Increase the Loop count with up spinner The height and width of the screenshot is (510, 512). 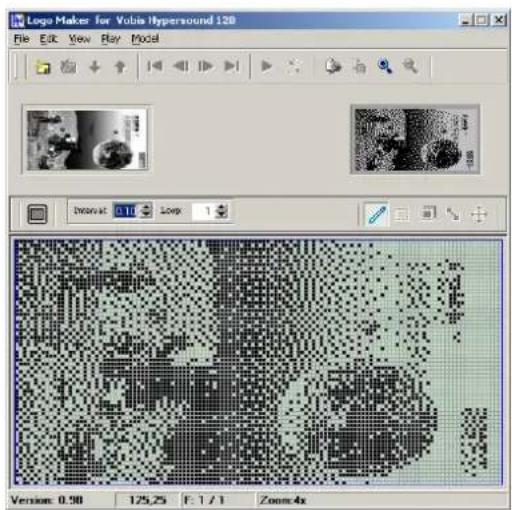tap(222, 207)
